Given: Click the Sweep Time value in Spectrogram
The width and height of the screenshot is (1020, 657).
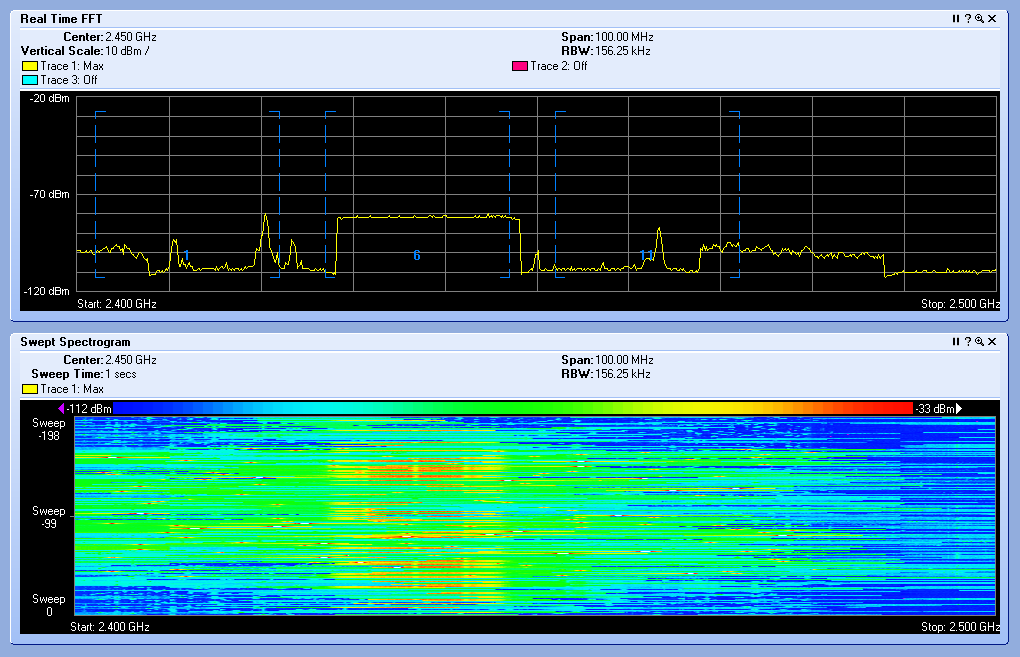Looking at the screenshot, I should 121,374.
